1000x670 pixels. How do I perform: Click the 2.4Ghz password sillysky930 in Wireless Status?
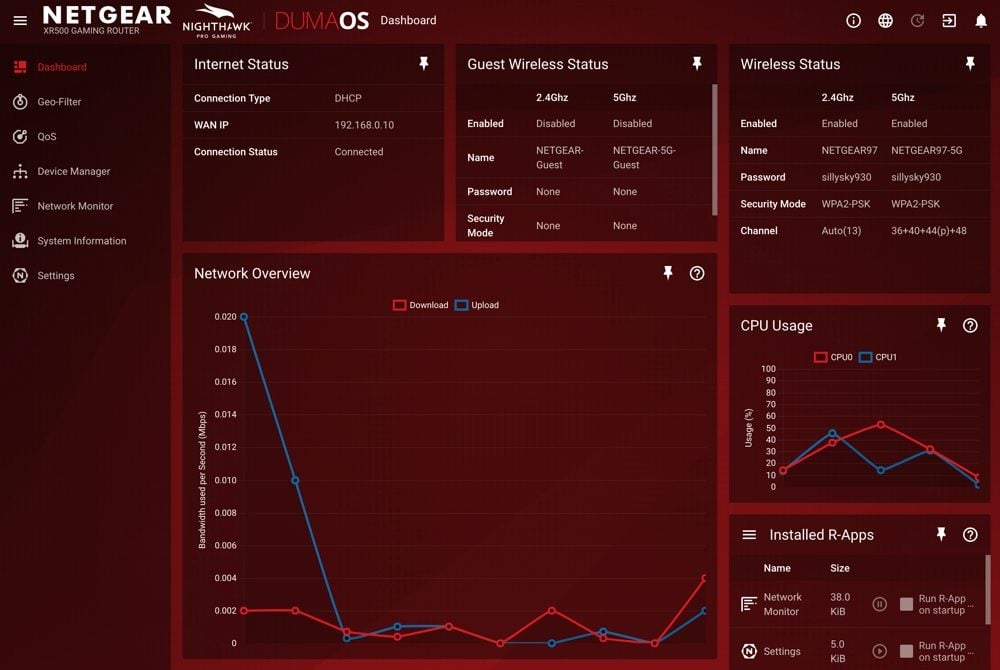pos(846,177)
